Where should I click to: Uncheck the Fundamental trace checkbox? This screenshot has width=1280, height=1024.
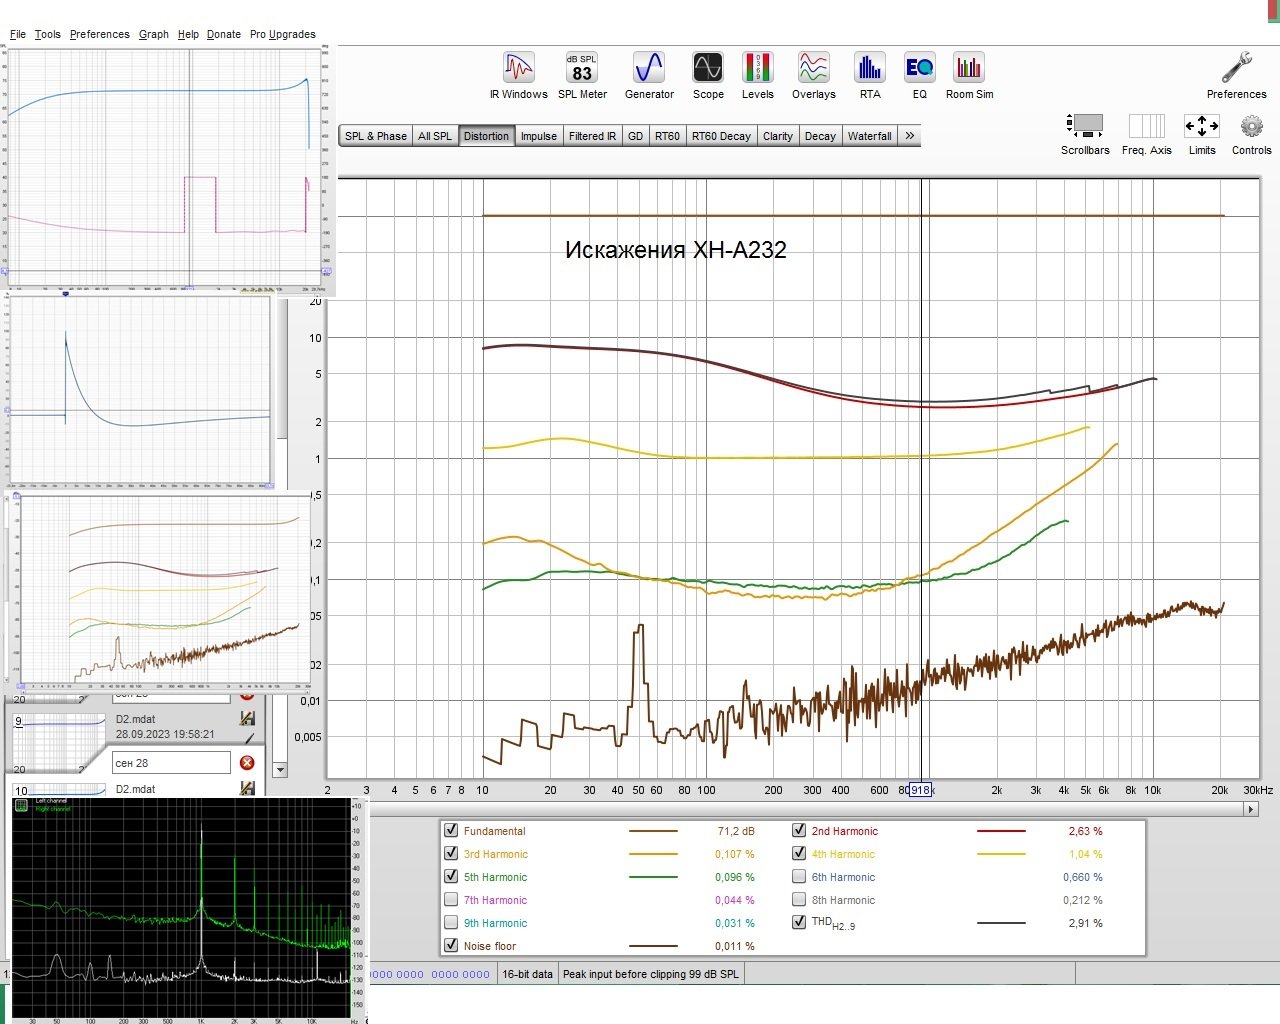(x=451, y=830)
